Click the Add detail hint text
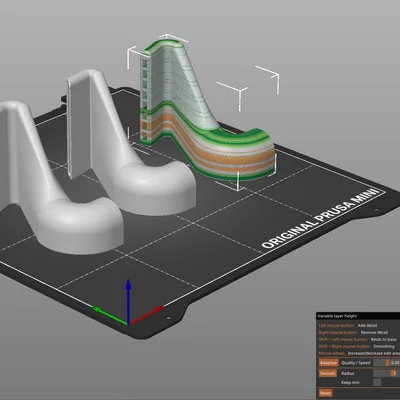 [367, 325]
